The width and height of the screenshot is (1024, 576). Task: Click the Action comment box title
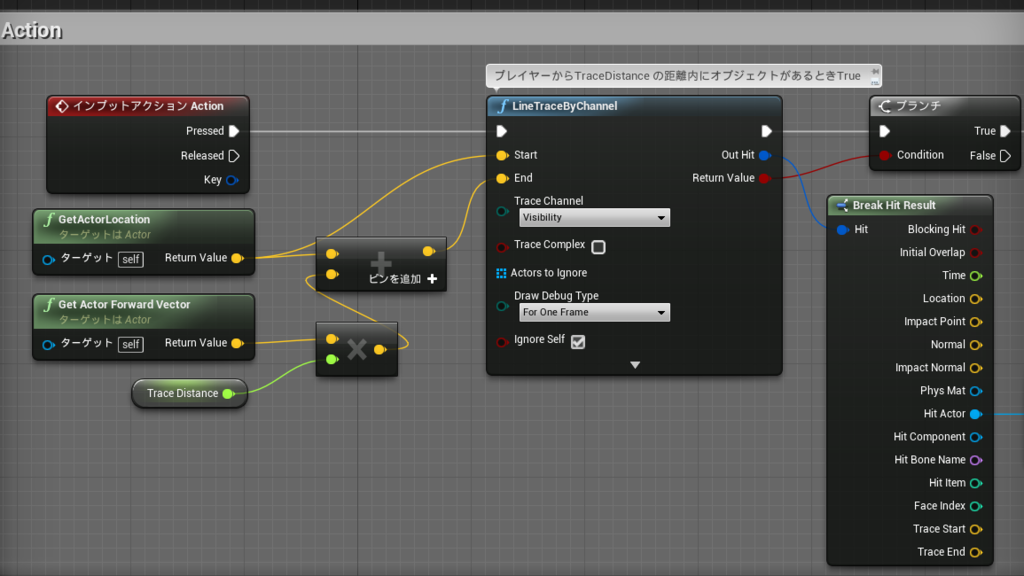(31, 31)
